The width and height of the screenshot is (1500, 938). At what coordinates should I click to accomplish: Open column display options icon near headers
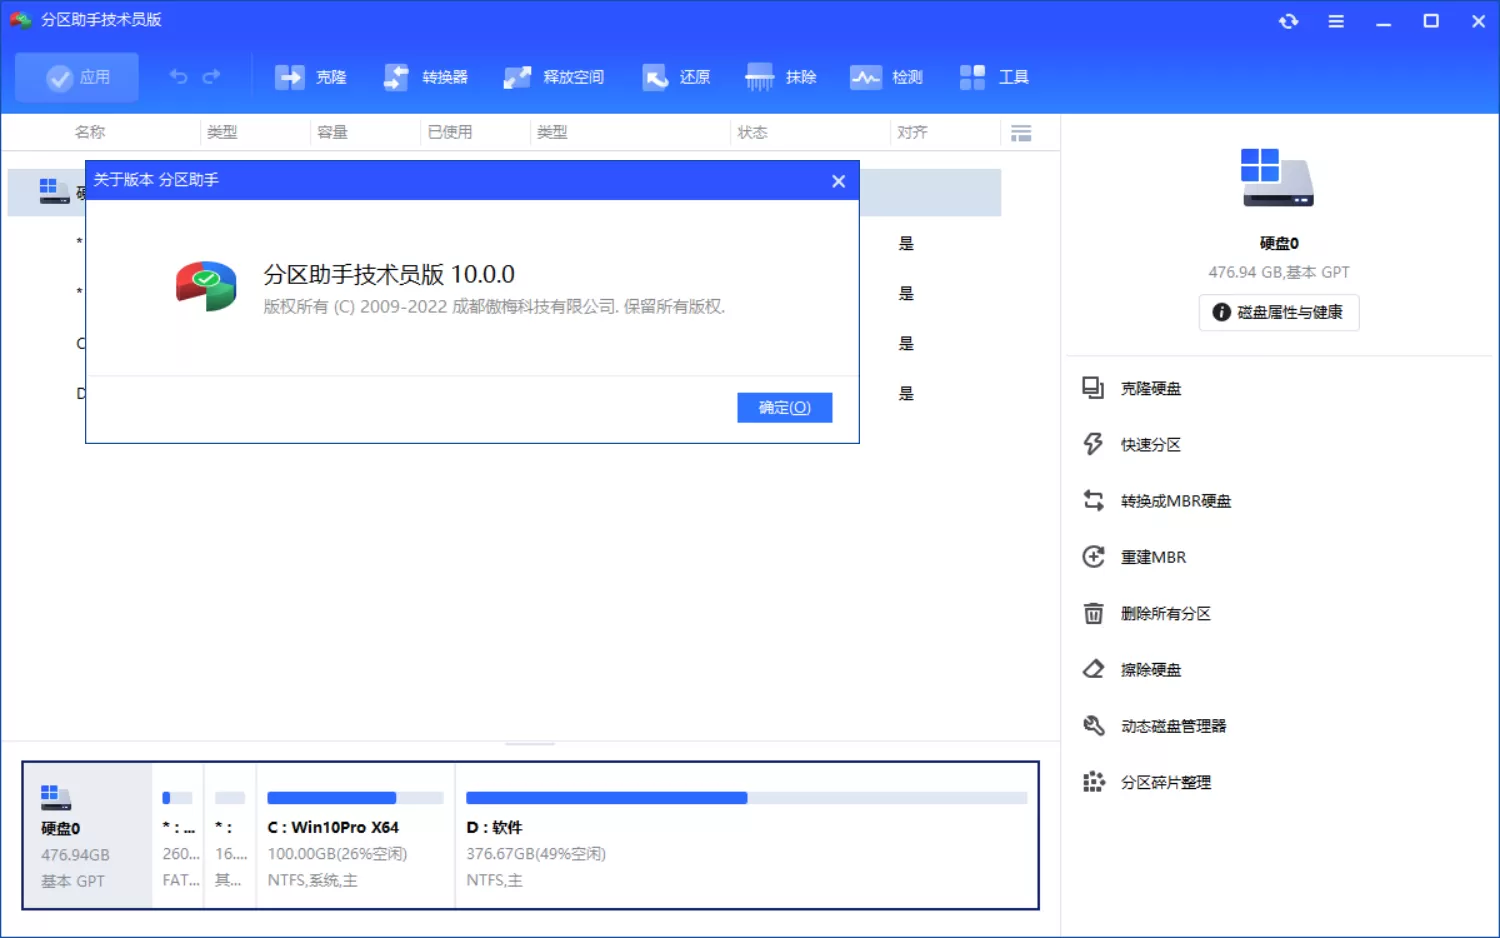tap(1022, 131)
